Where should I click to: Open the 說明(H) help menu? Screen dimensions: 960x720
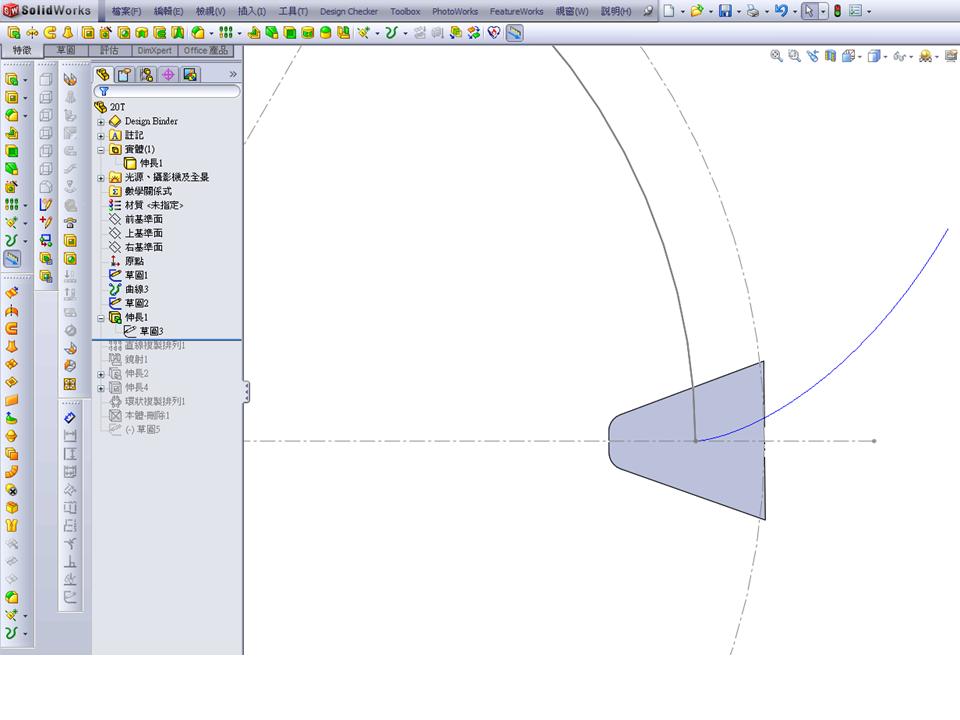pyautogui.click(x=615, y=11)
